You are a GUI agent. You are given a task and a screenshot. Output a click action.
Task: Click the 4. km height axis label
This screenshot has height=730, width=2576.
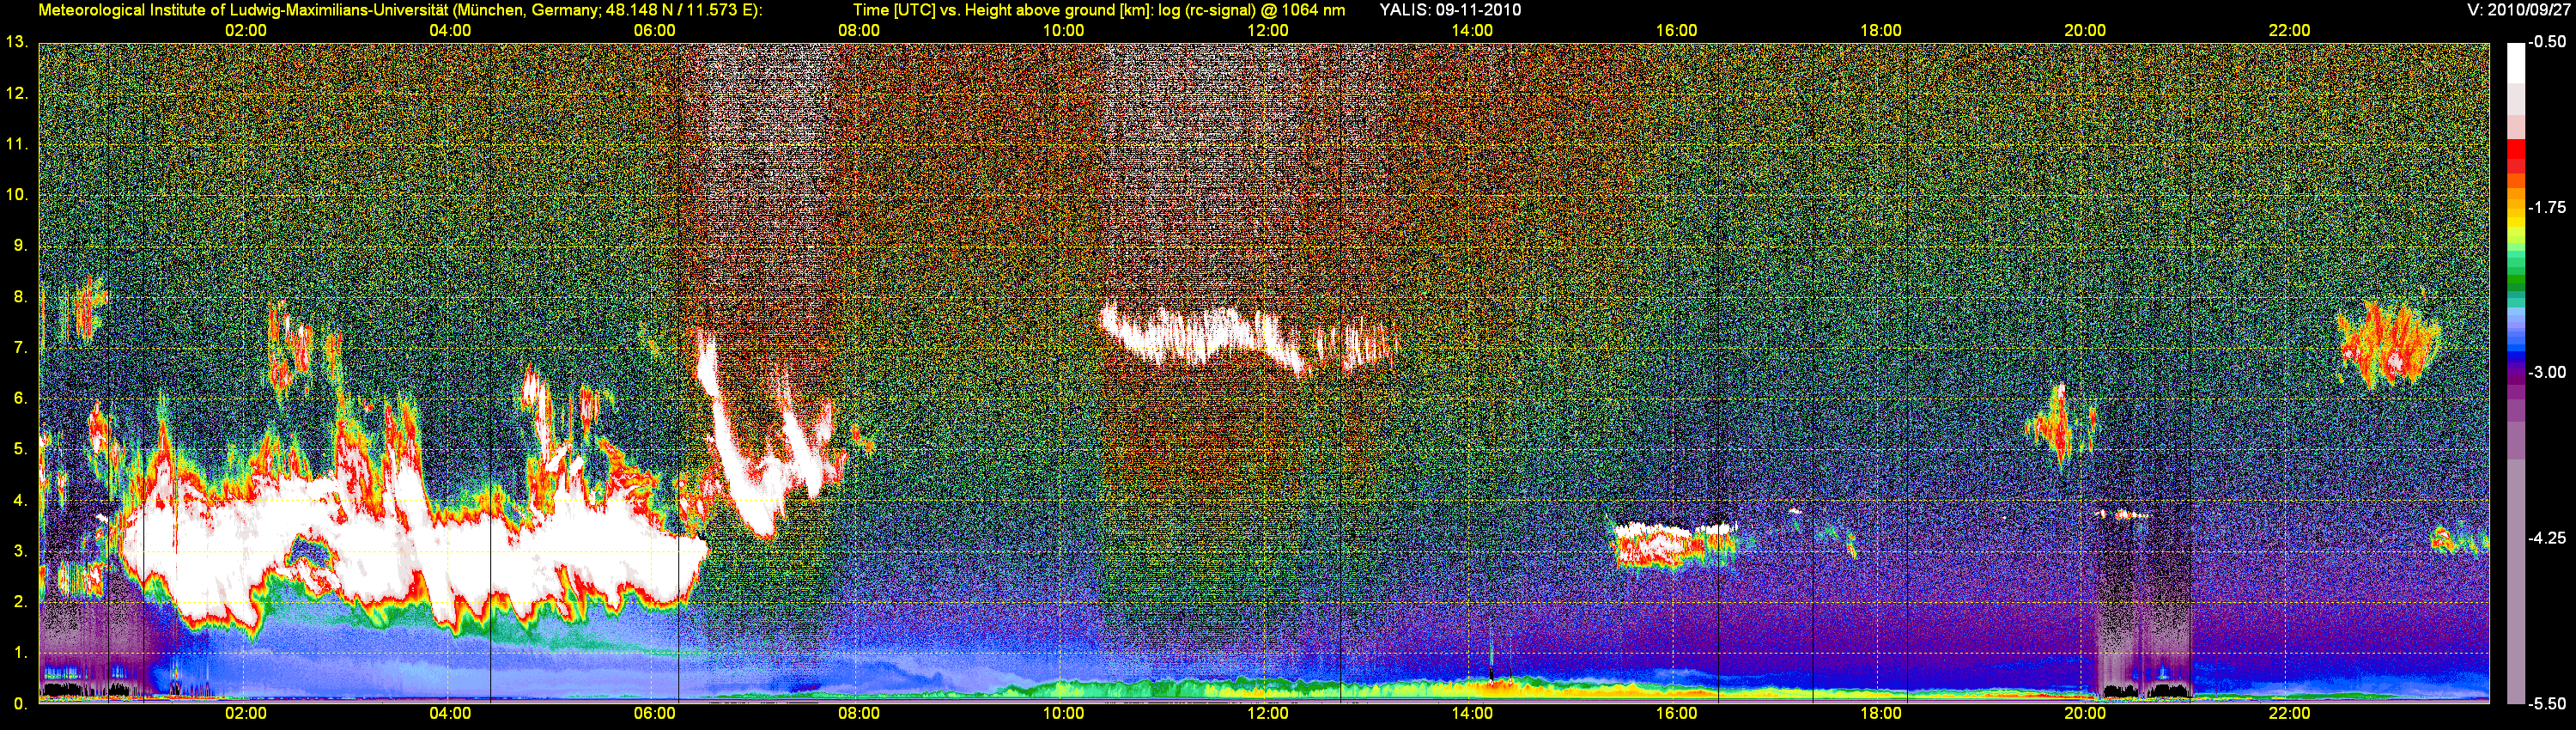coord(20,500)
